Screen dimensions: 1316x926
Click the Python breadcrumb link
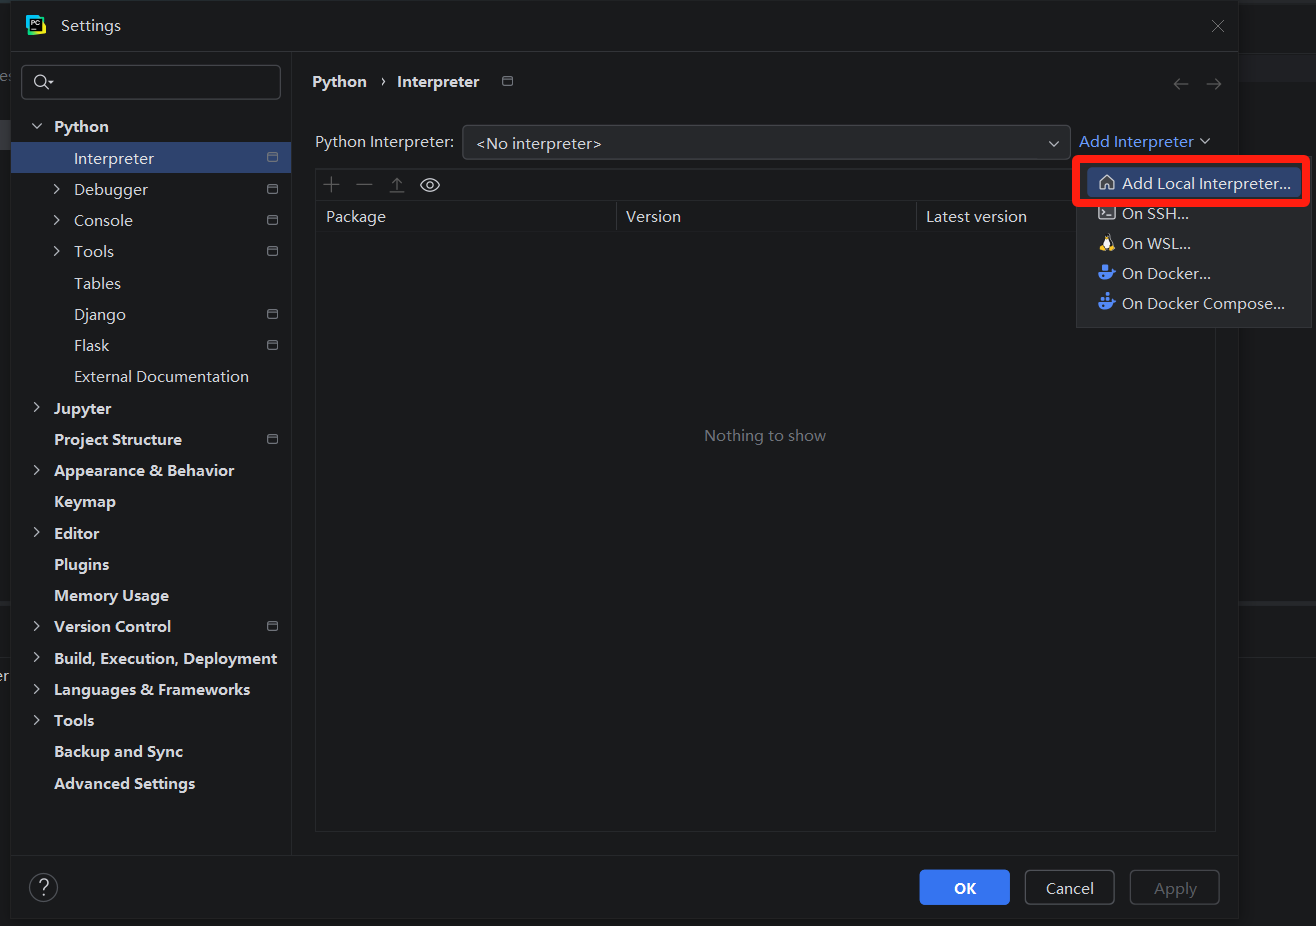click(x=339, y=82)
